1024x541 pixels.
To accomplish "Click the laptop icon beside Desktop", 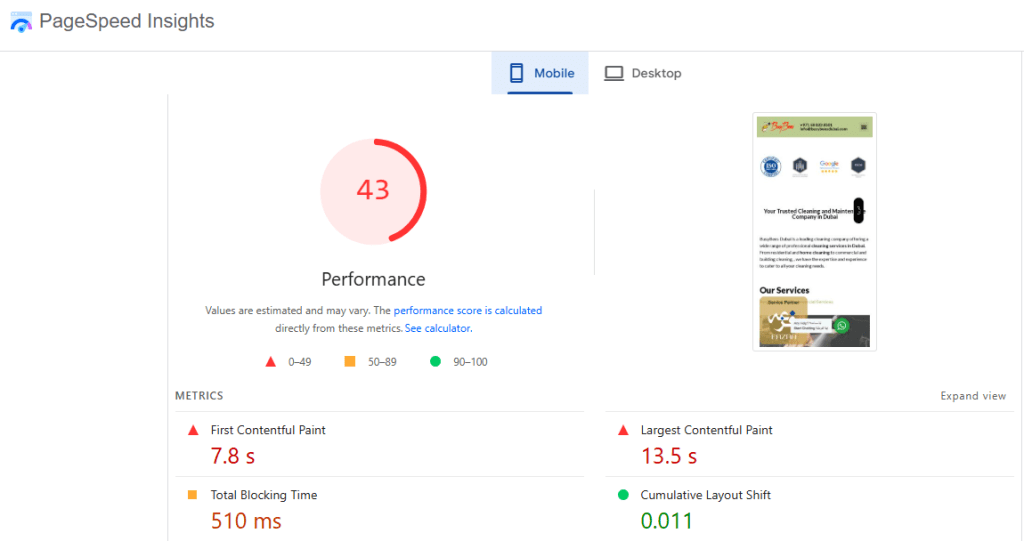I will [614, 73].
